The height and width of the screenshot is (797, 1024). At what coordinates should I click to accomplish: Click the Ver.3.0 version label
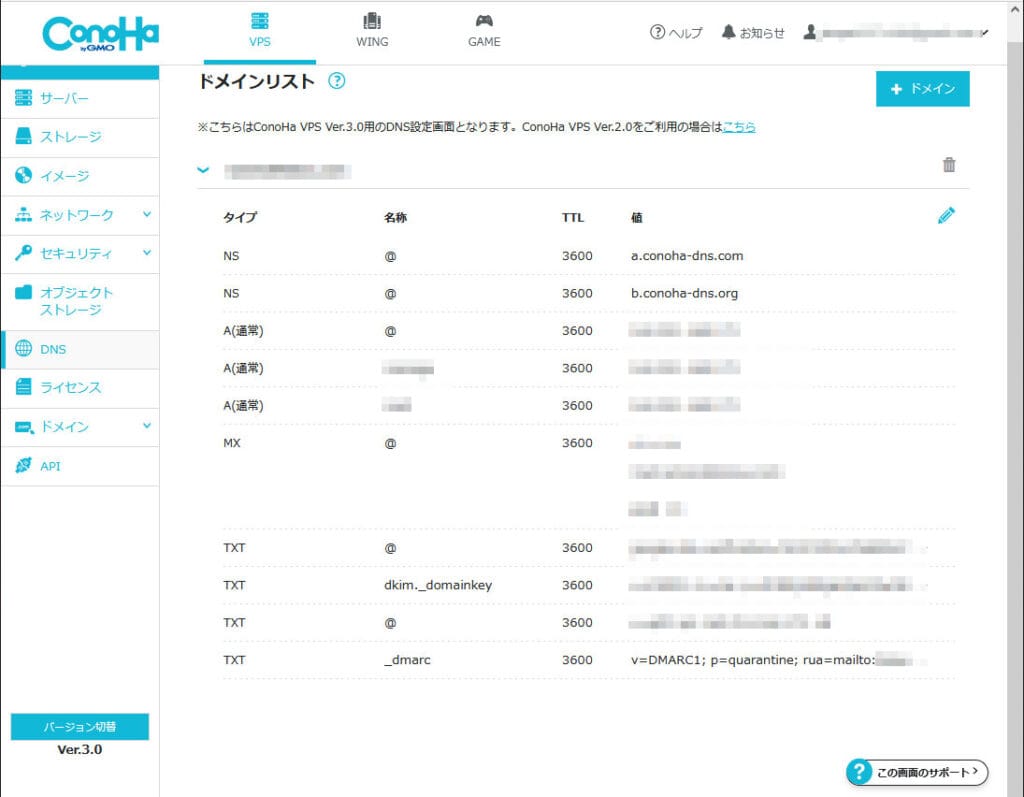[x=80, y=749]
